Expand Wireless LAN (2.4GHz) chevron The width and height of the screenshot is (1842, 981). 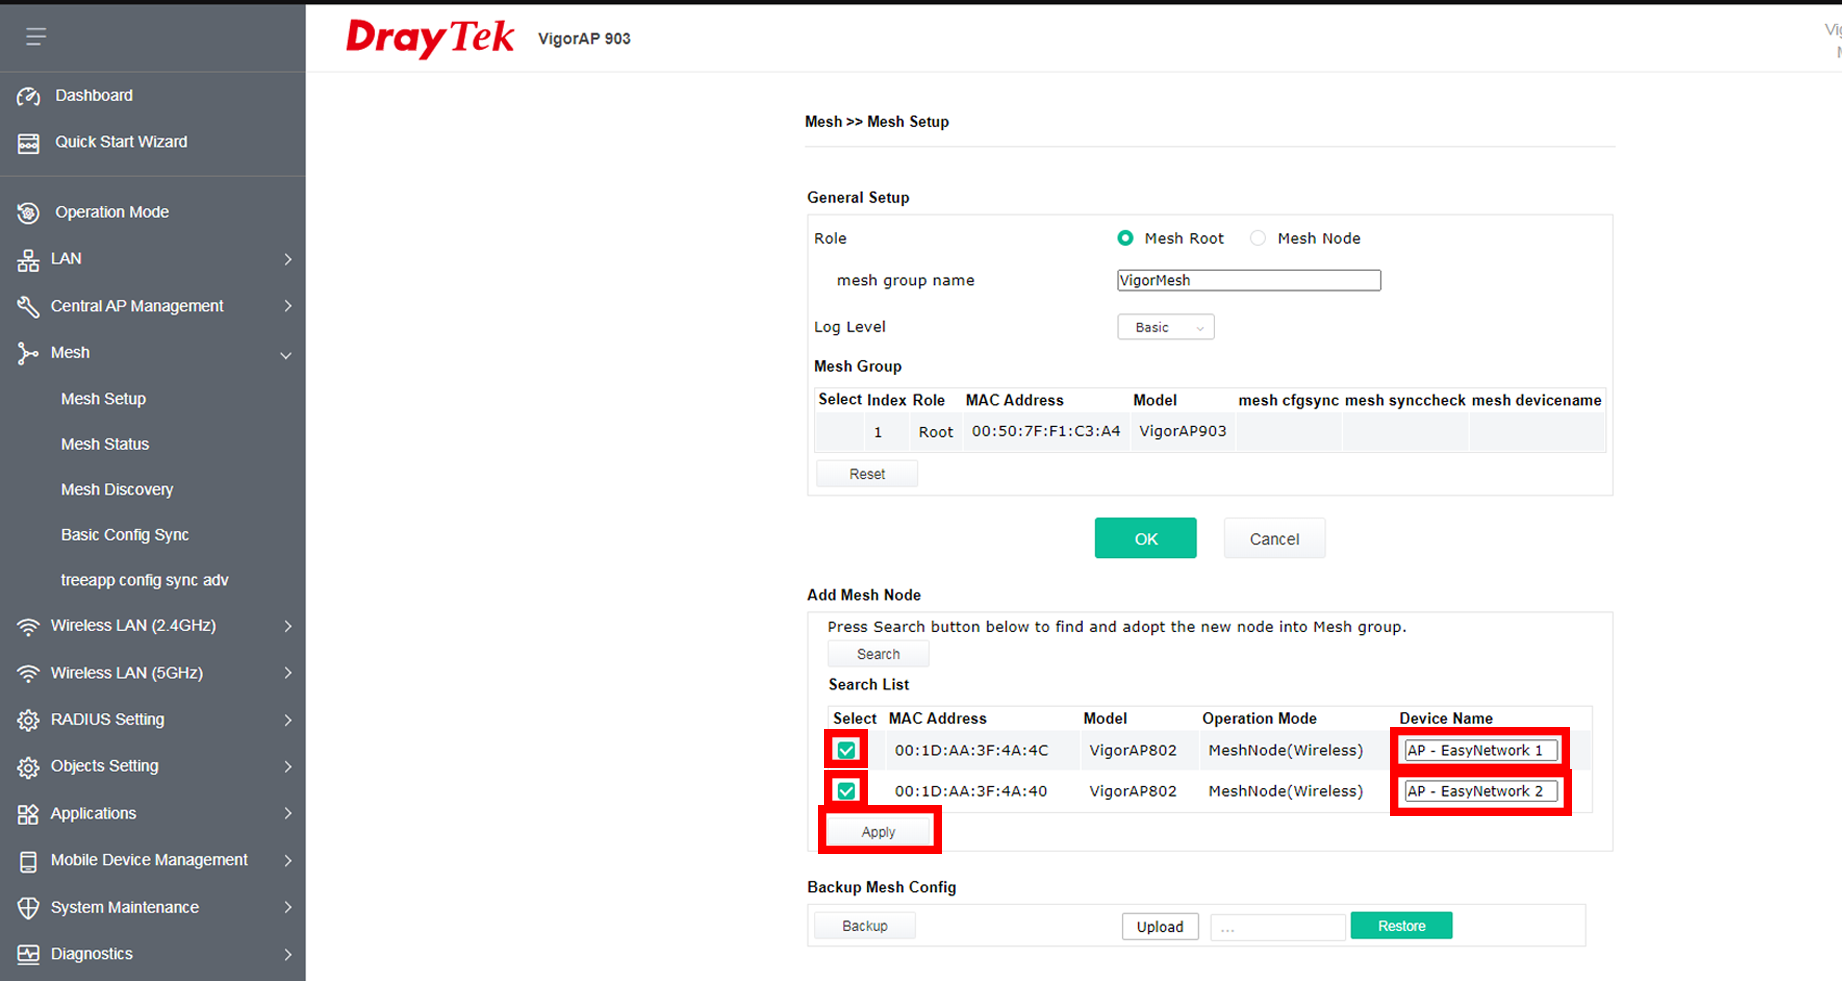pyautogui.click(x=288, y=626)
